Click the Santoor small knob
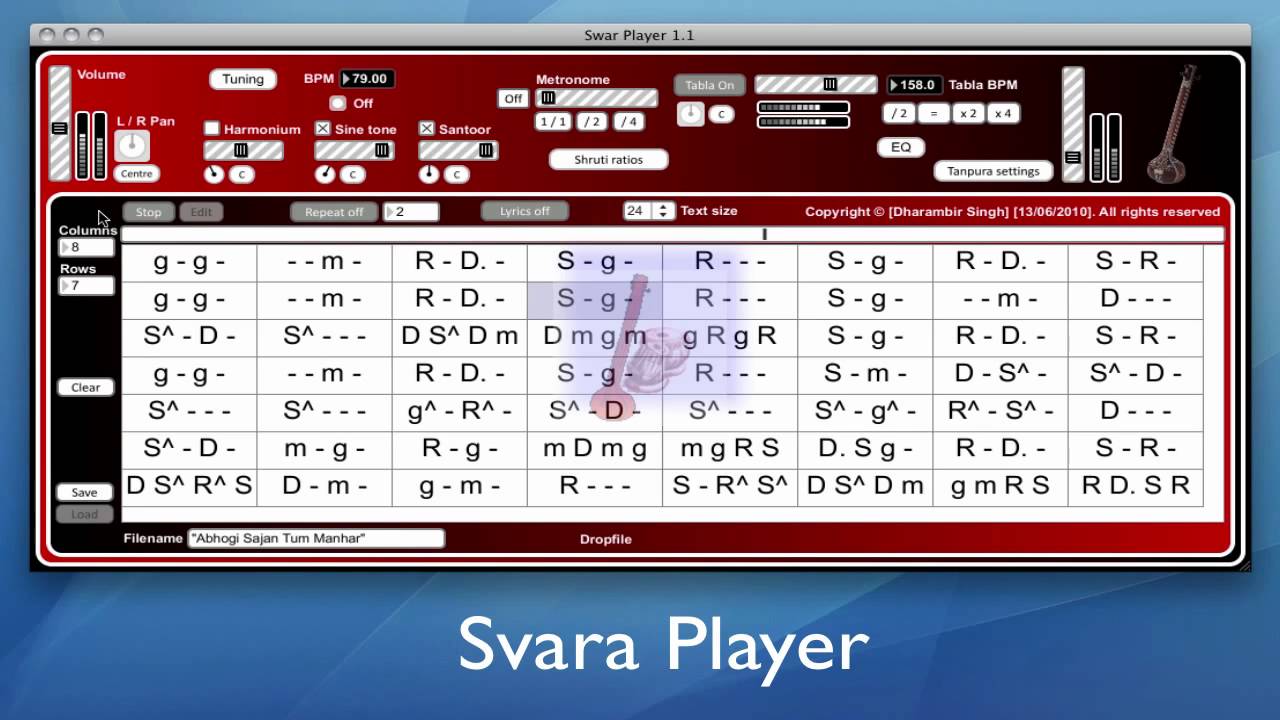 pyautogui.click(x=428, y=174)
